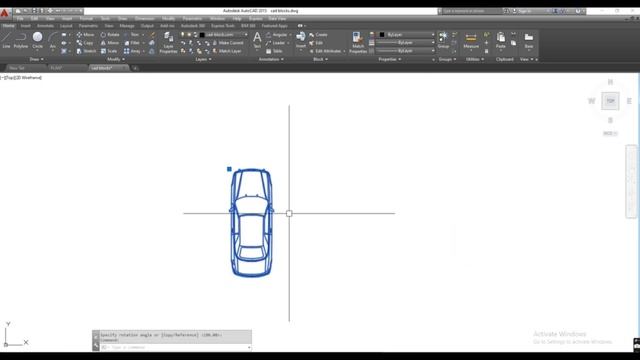640x360 pixels.
Task: Select the Arc tool
Action: tap(53, 41)
